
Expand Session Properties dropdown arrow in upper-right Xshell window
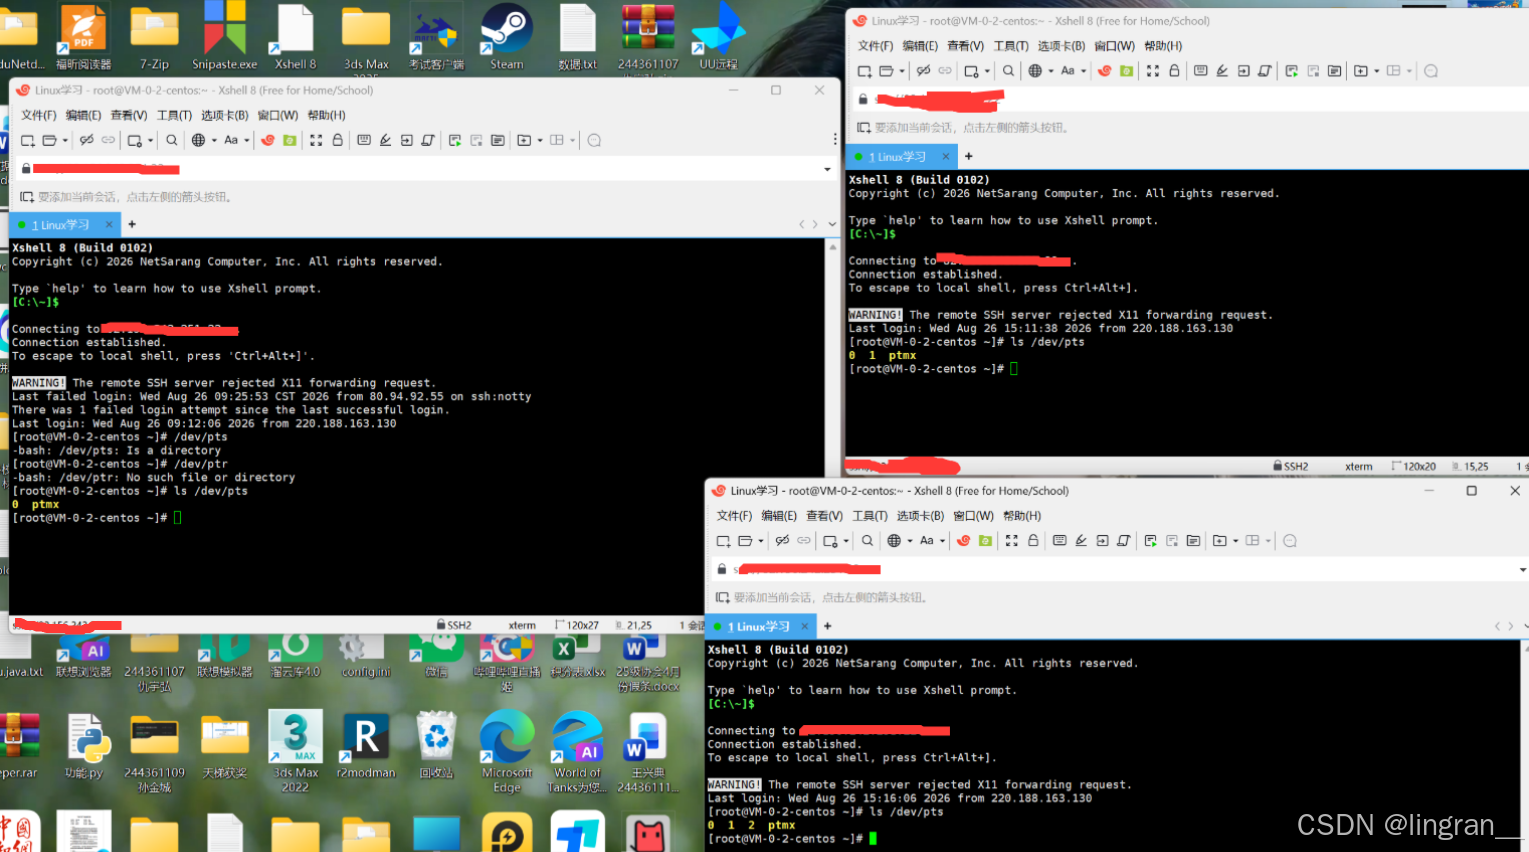[x=987, y=72]
